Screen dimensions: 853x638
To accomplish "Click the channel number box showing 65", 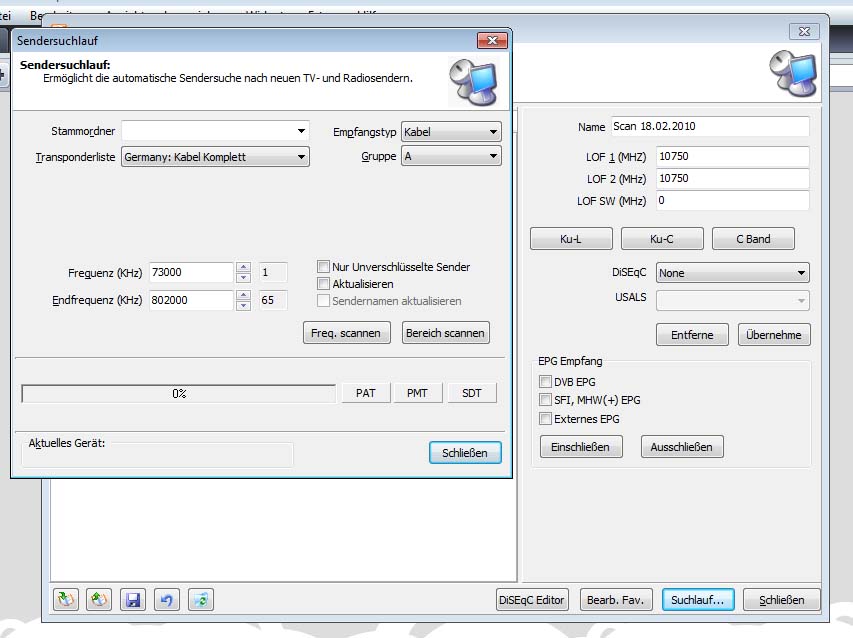I will (273, 300).
